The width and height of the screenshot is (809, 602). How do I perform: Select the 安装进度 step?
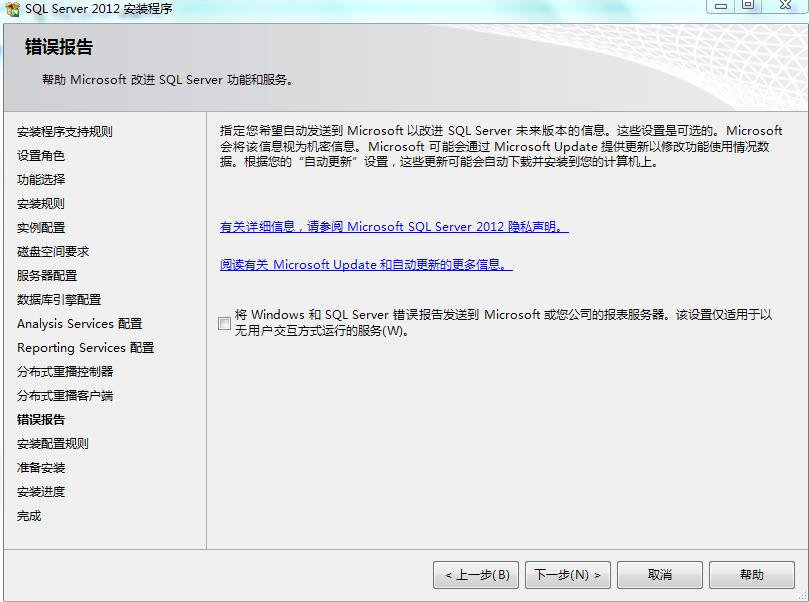point(41,492)
